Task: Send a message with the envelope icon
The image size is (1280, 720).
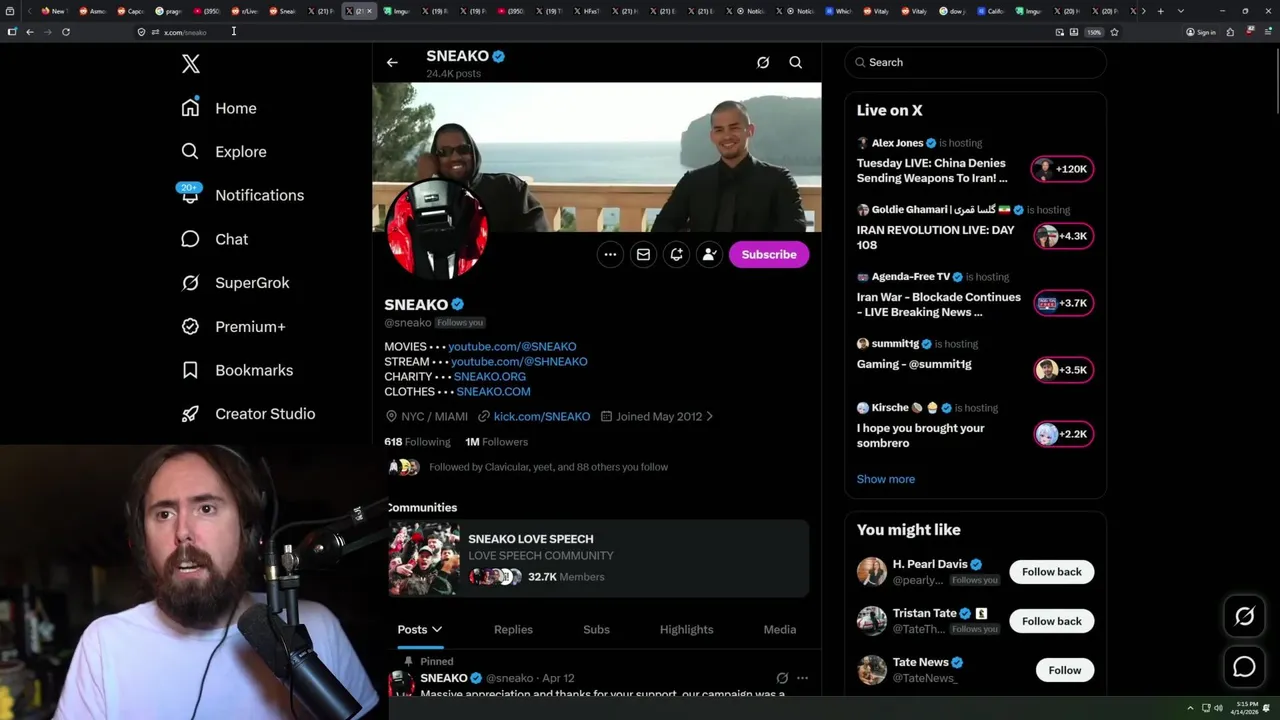Action: 643,254
